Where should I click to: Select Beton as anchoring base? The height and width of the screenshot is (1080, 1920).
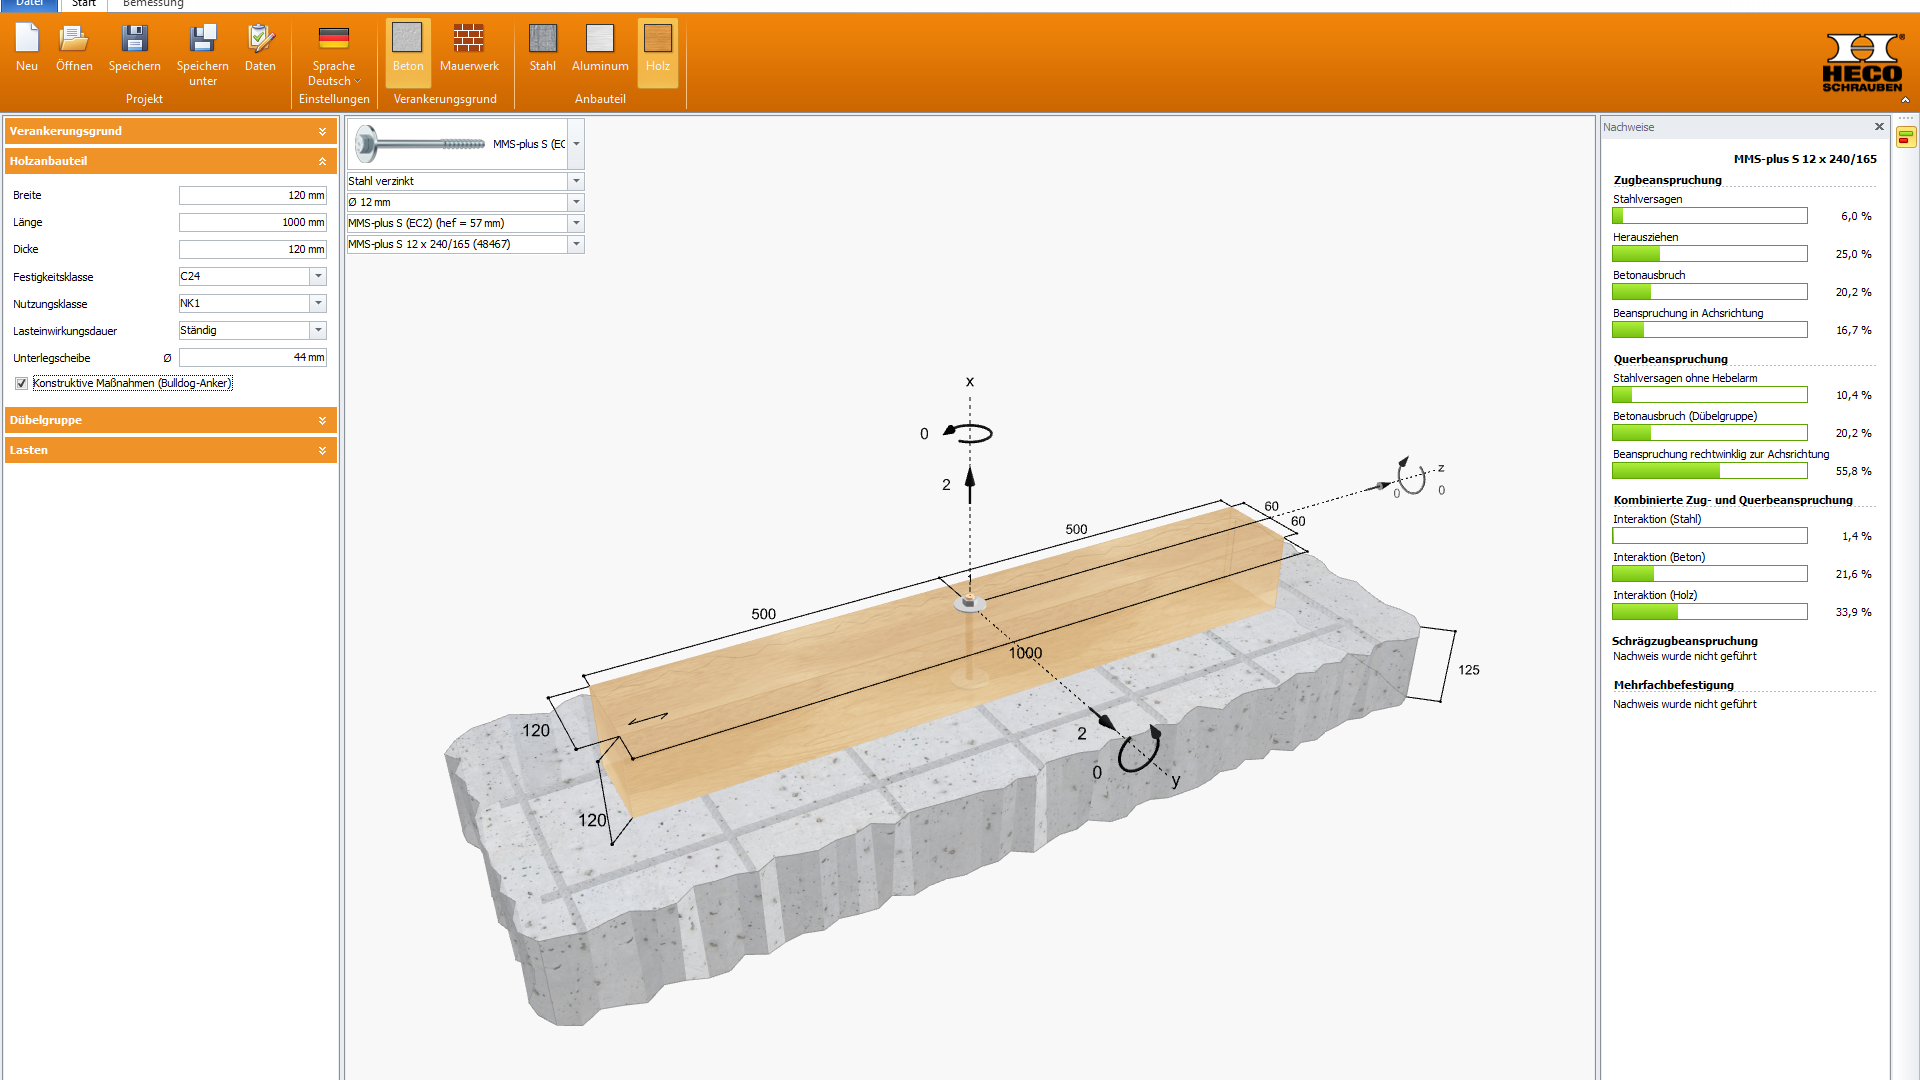(x=408, y=53)
